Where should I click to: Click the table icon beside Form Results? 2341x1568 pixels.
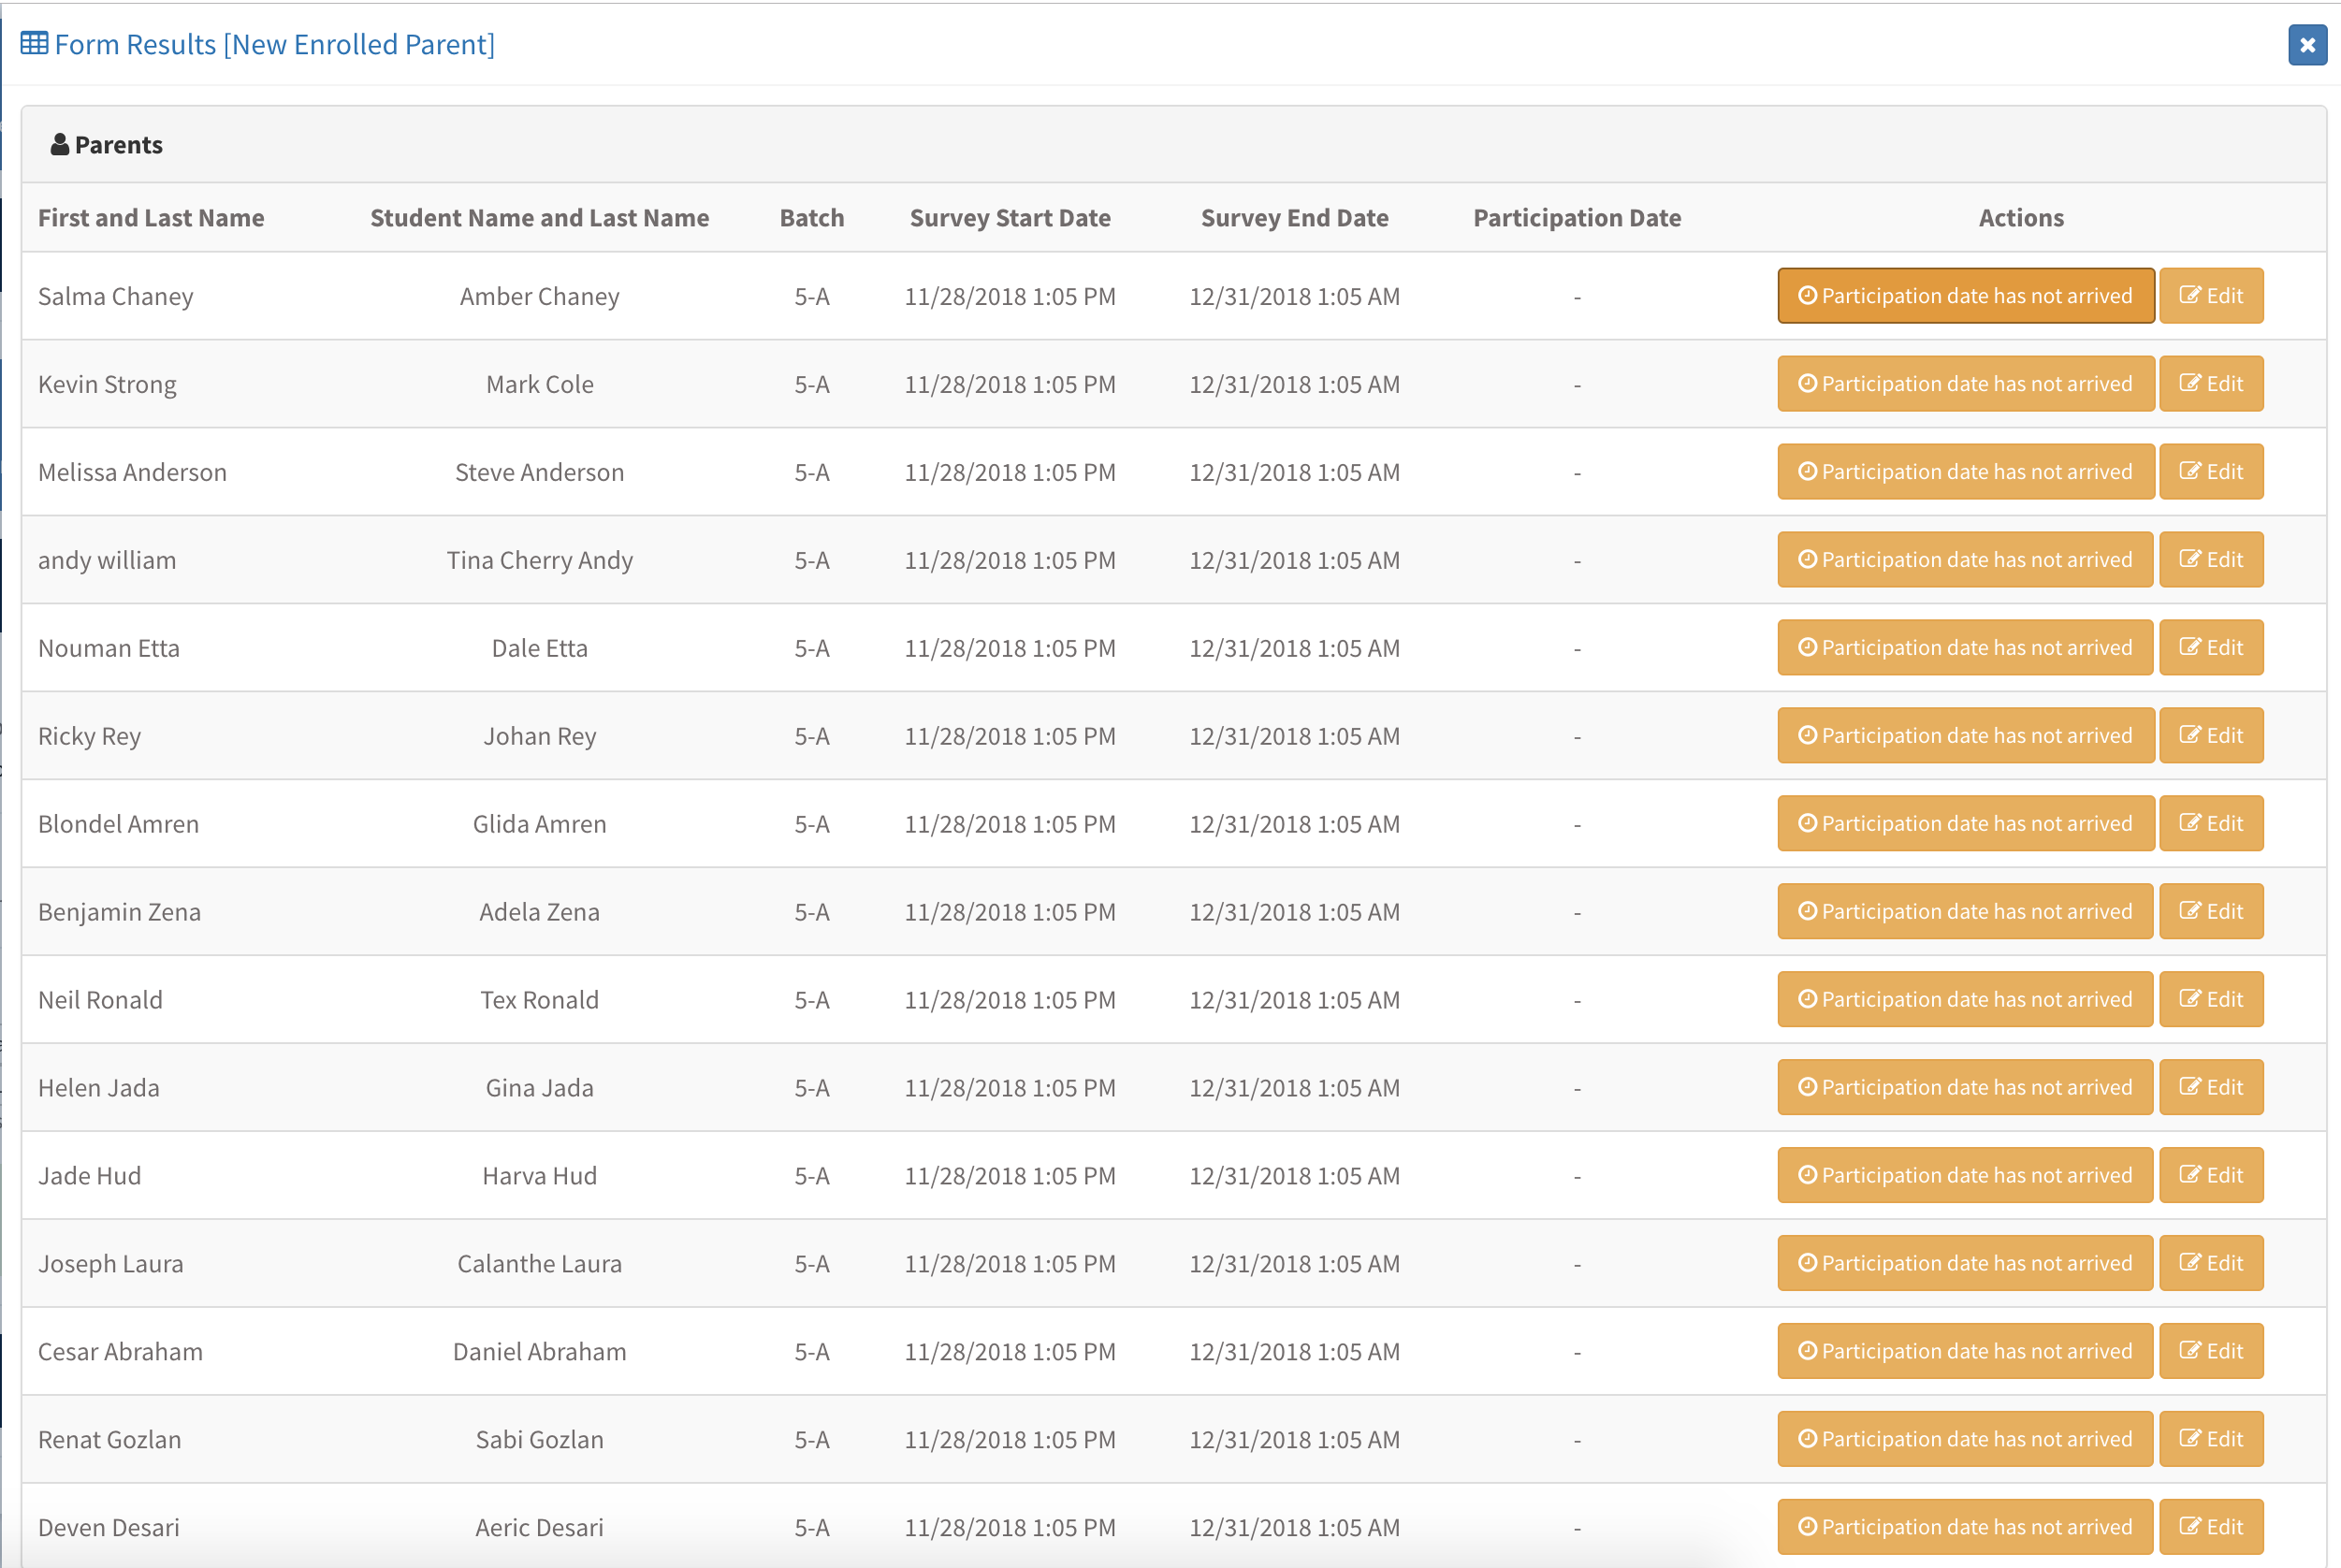tap(34, 43)
